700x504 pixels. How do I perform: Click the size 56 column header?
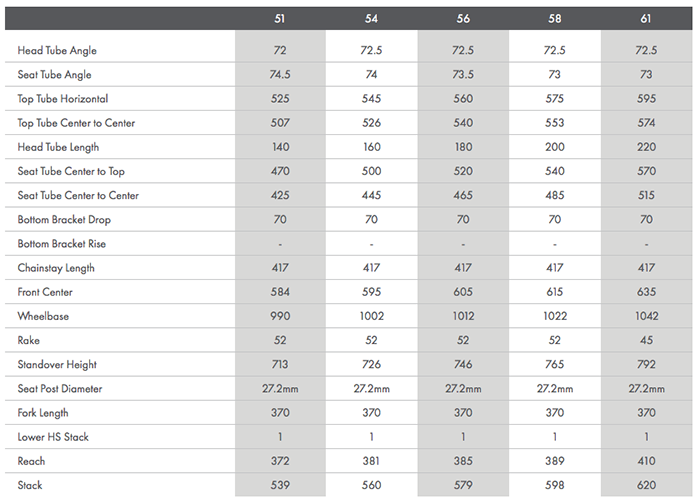pyautogui.click(x=463, y=19)
